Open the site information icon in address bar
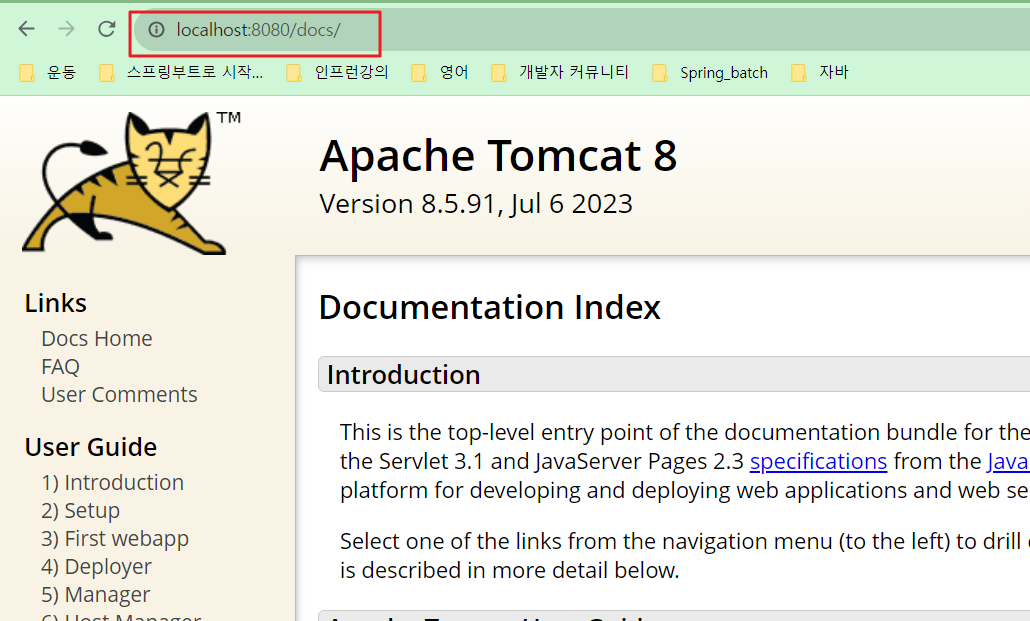Viewport: 1030px width, 621px height. pyautogui.click(x=156, y=30)
